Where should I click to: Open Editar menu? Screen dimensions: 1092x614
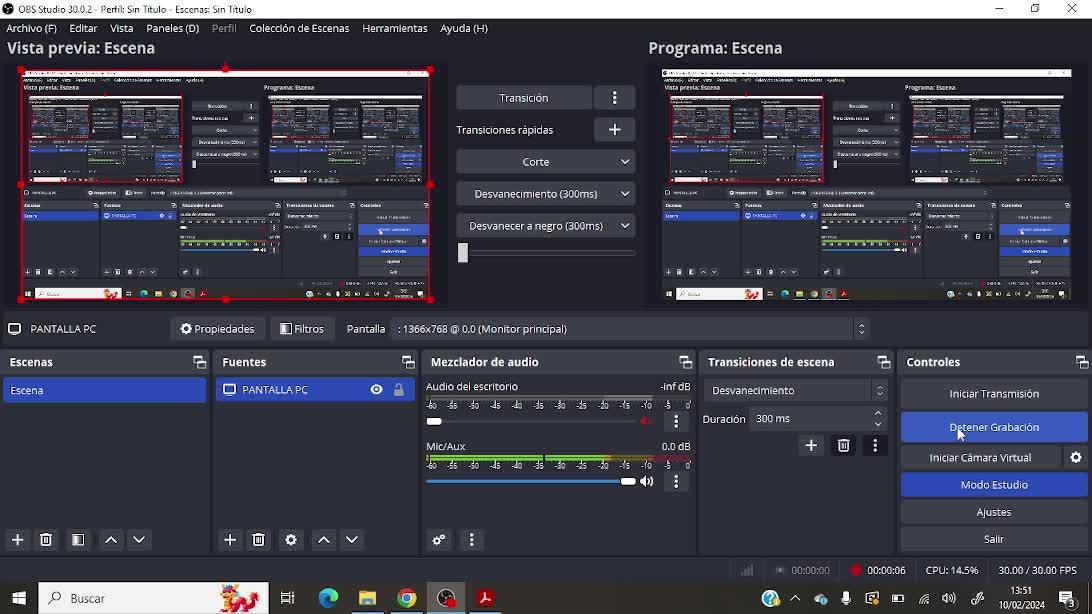tap(83, 29)
